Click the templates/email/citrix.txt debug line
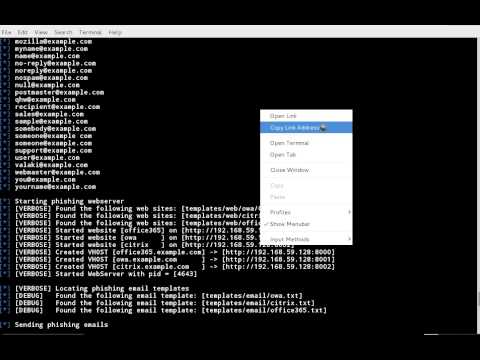This screenshot has height=360, width=480. pos(165,303)
